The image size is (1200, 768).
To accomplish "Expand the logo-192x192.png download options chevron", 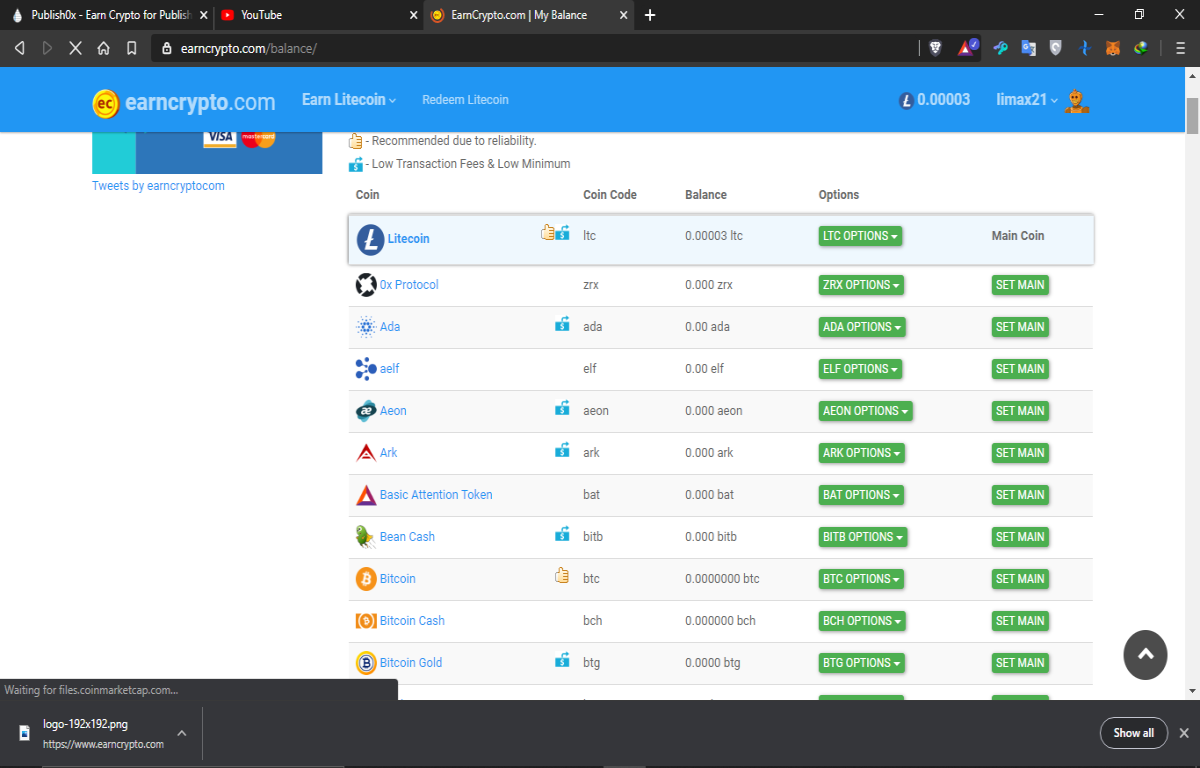I will pos(182,733).
